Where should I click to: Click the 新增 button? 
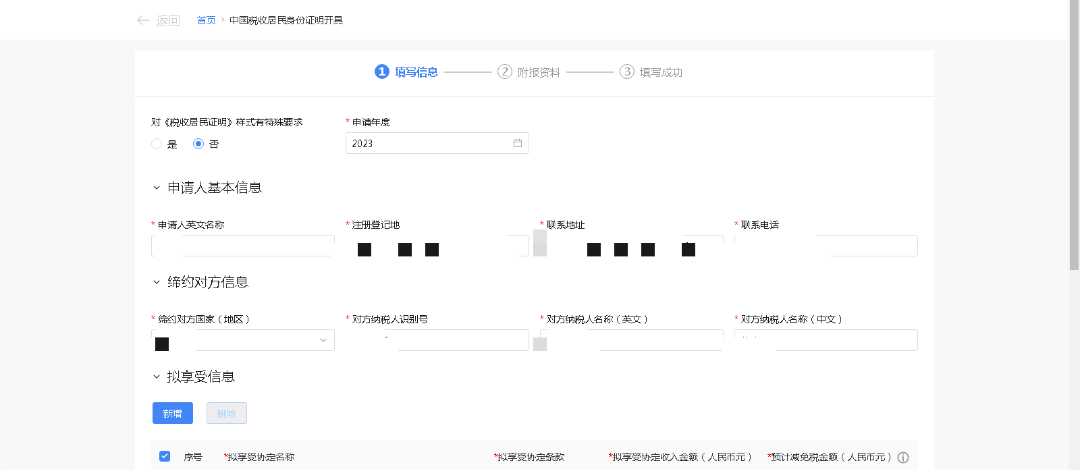(172, 413)
